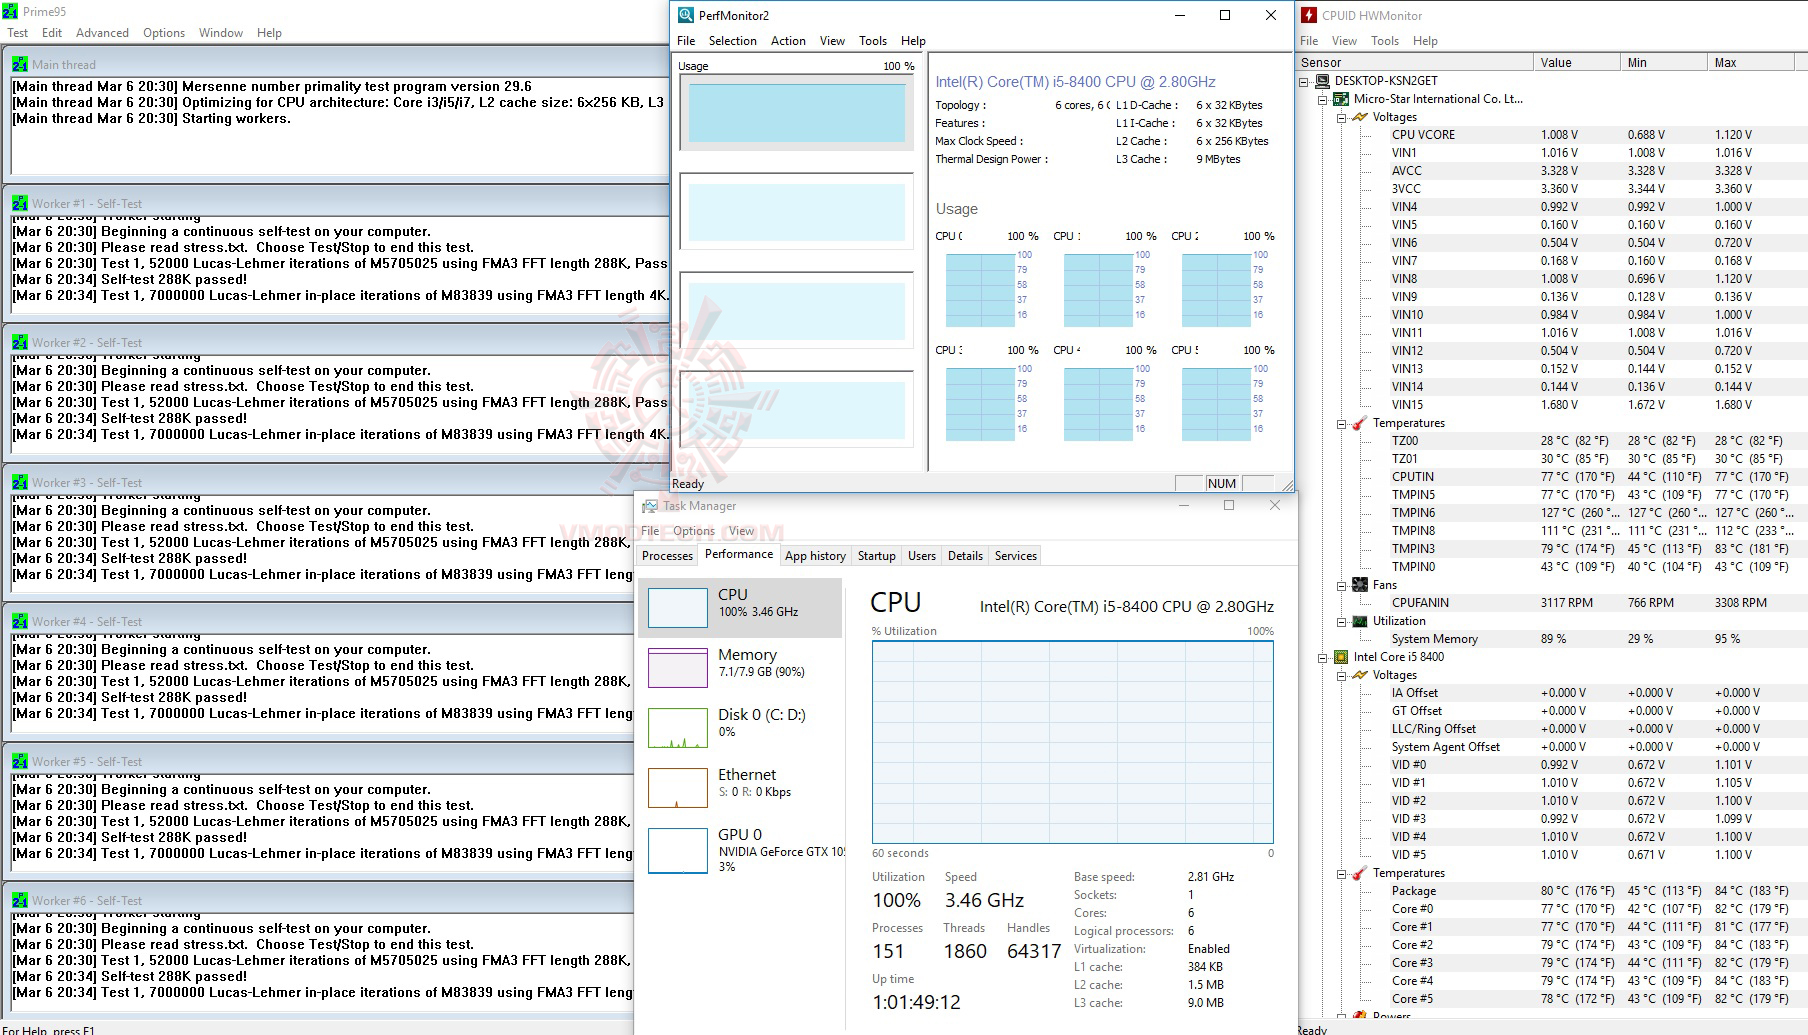The width and height of the screenshot is (1808, 1035).
Task: Click the Worker #2 Self-Test window icon
Action: click(20, 342)
